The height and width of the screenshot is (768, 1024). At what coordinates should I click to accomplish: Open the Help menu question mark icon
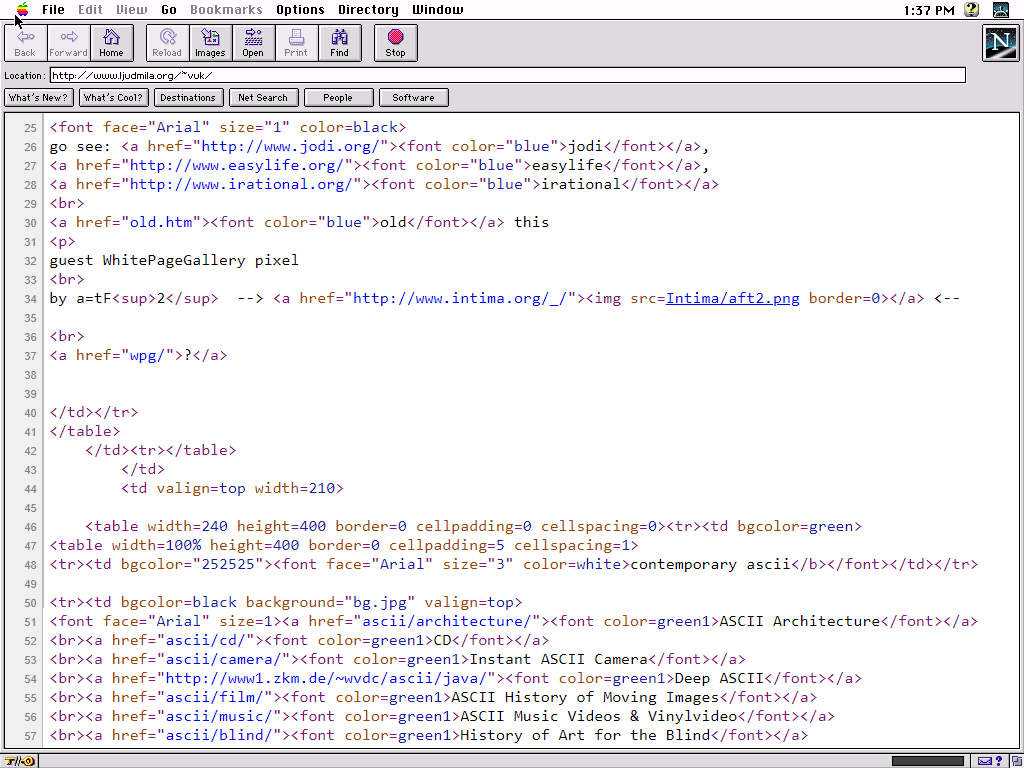click(971, 10)
